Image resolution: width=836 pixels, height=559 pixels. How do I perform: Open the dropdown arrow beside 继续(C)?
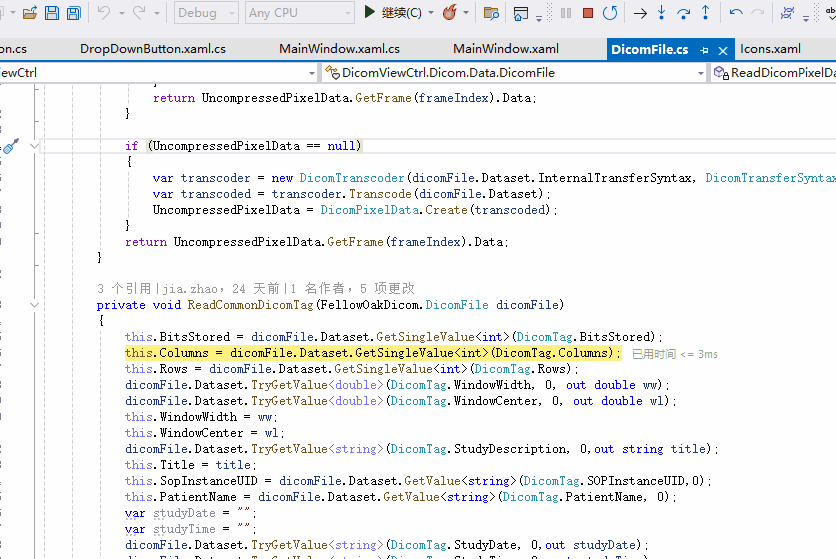coord(431,13)
